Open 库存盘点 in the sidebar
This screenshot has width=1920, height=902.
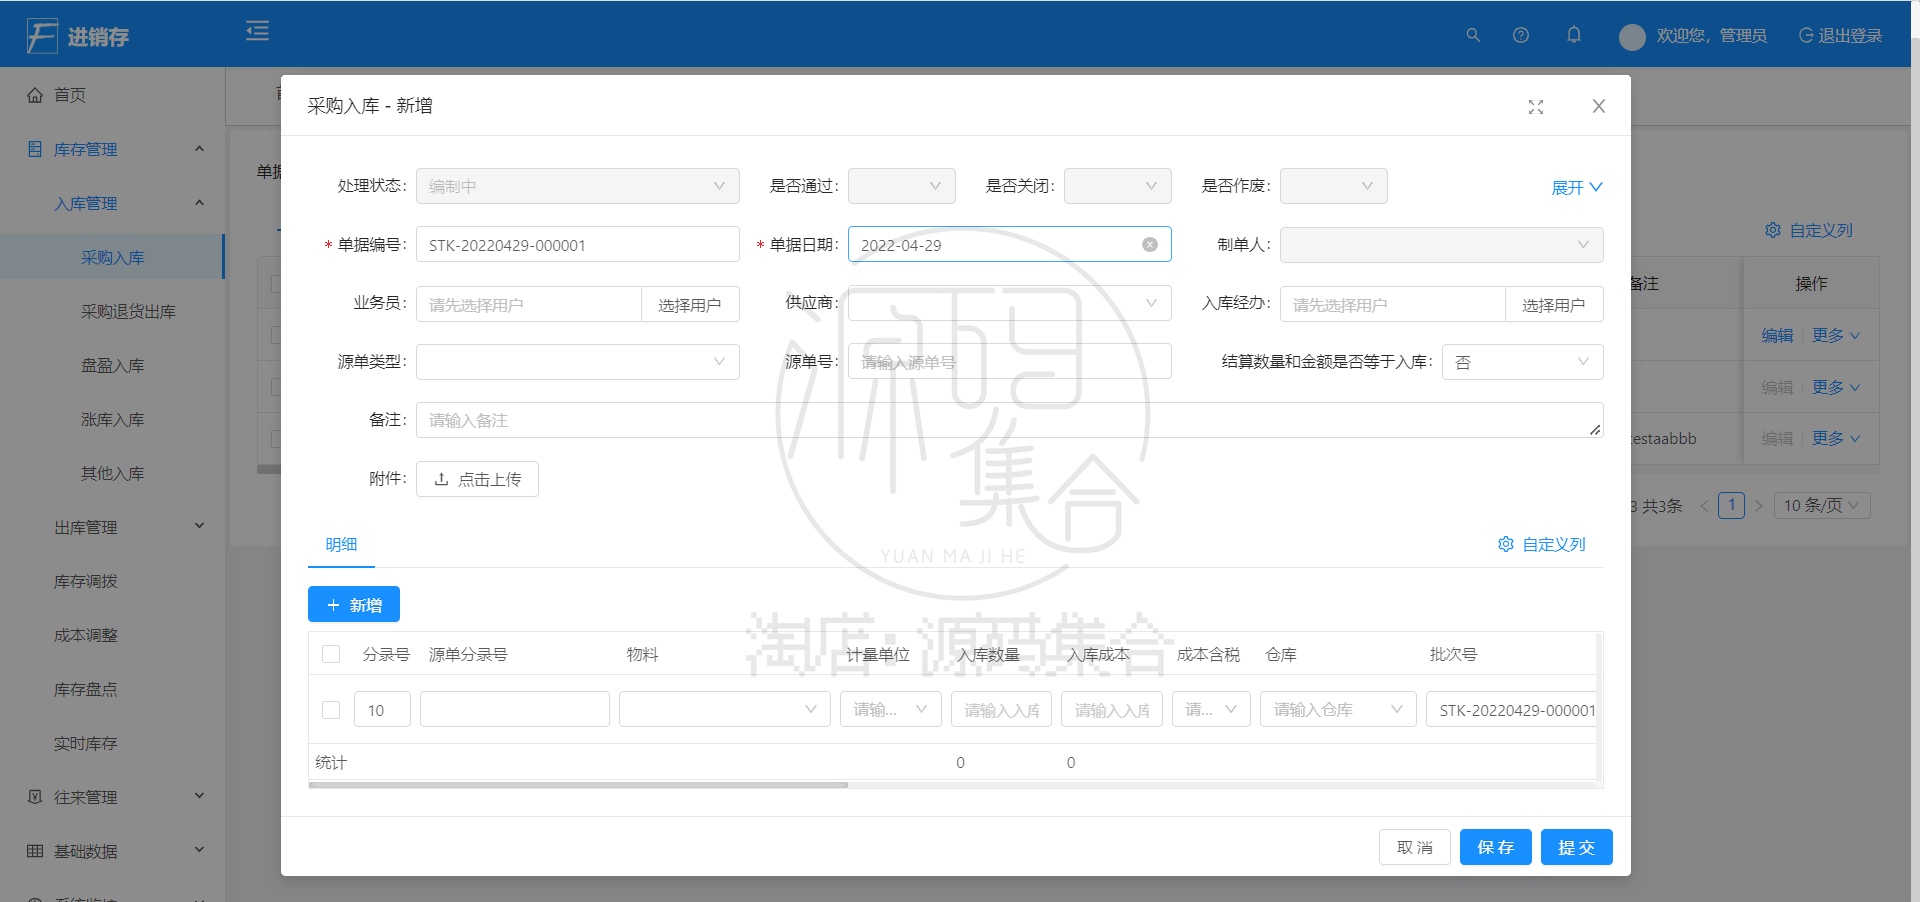pyautogui.click(x=86, y=689)
